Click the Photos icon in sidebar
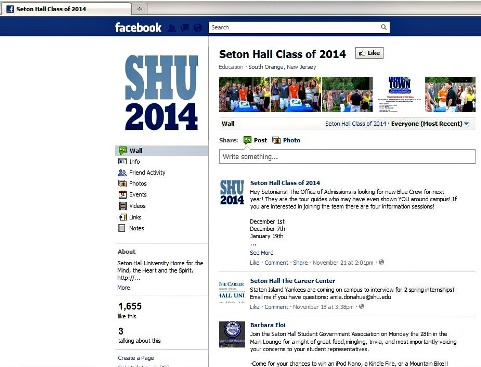Viewport: 481px width, 367px height. coord(122,183)
